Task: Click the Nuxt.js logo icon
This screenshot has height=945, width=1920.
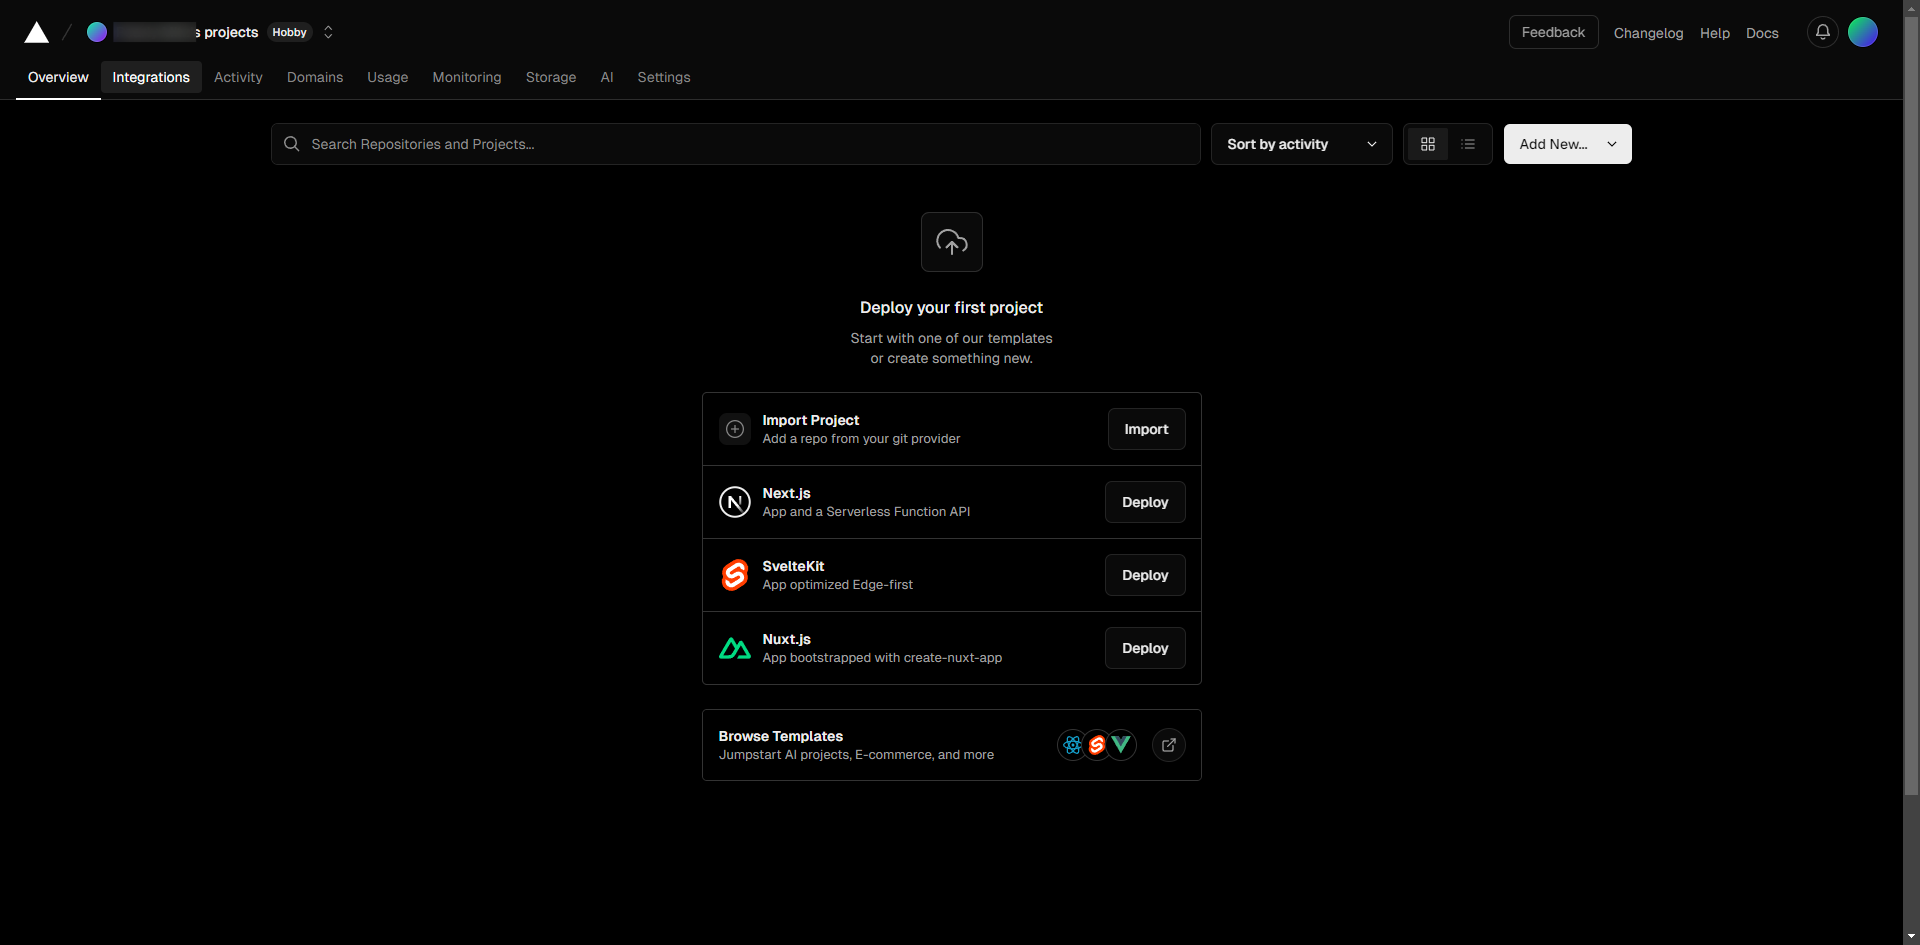Action: [x=735, y=648]
